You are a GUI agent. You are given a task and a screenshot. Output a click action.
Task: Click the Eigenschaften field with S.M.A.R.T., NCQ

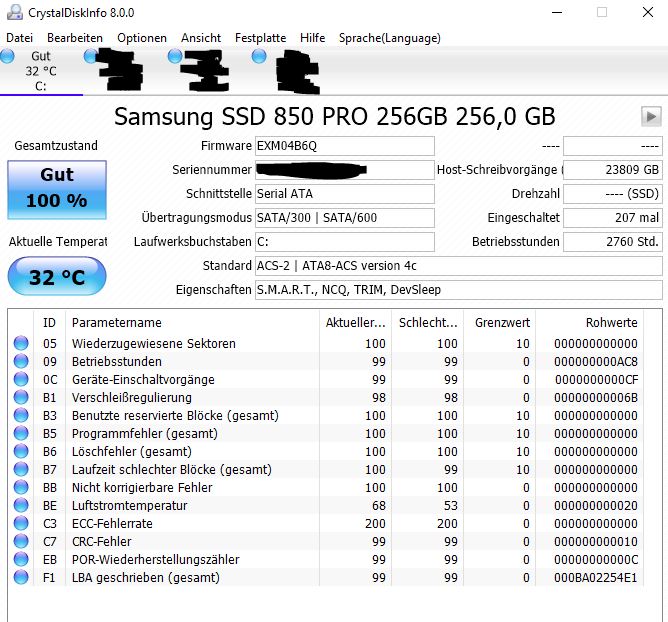(x=459, y=290)
